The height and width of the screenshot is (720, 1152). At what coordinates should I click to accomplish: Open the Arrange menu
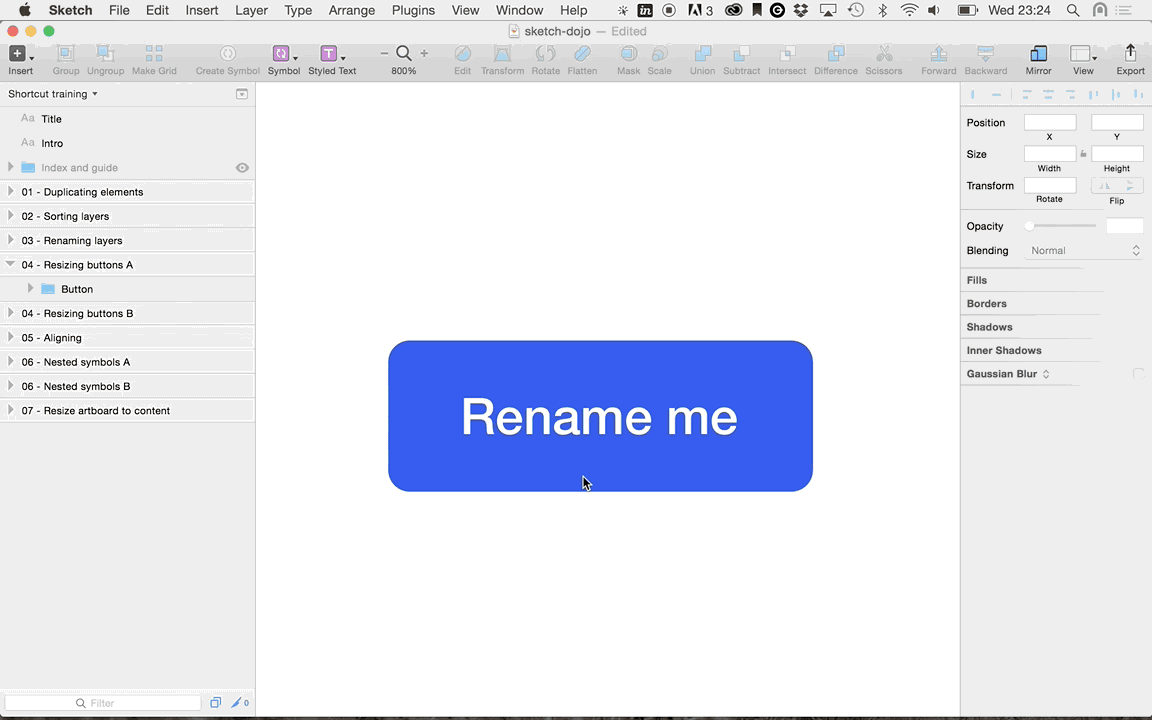[352, 10]
